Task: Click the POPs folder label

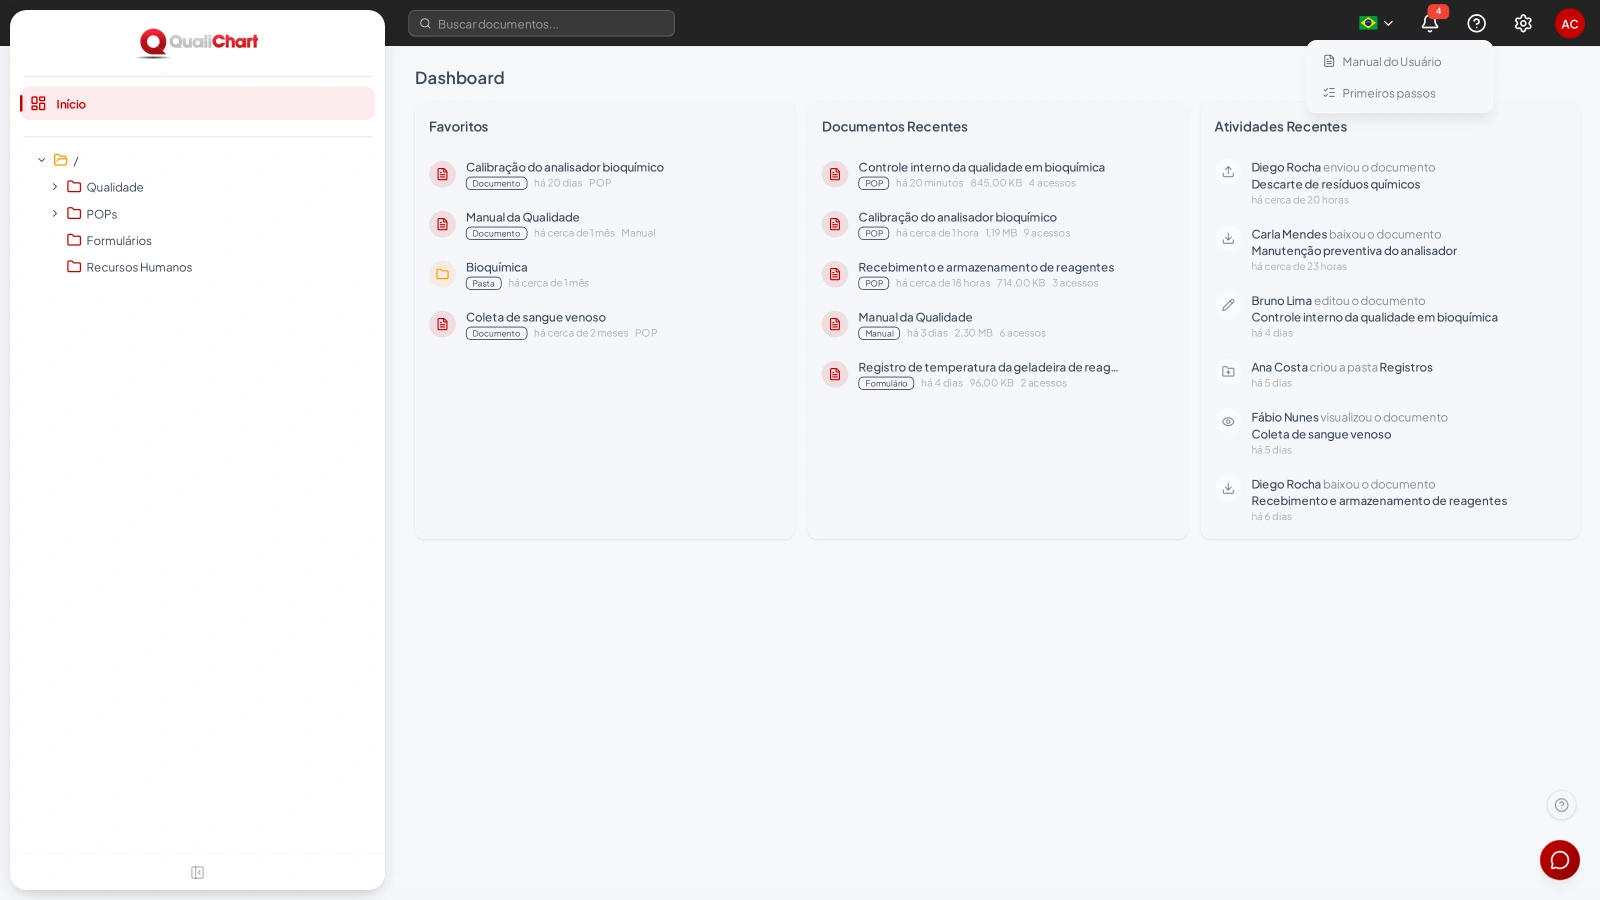Action: (x=102, y=214)
